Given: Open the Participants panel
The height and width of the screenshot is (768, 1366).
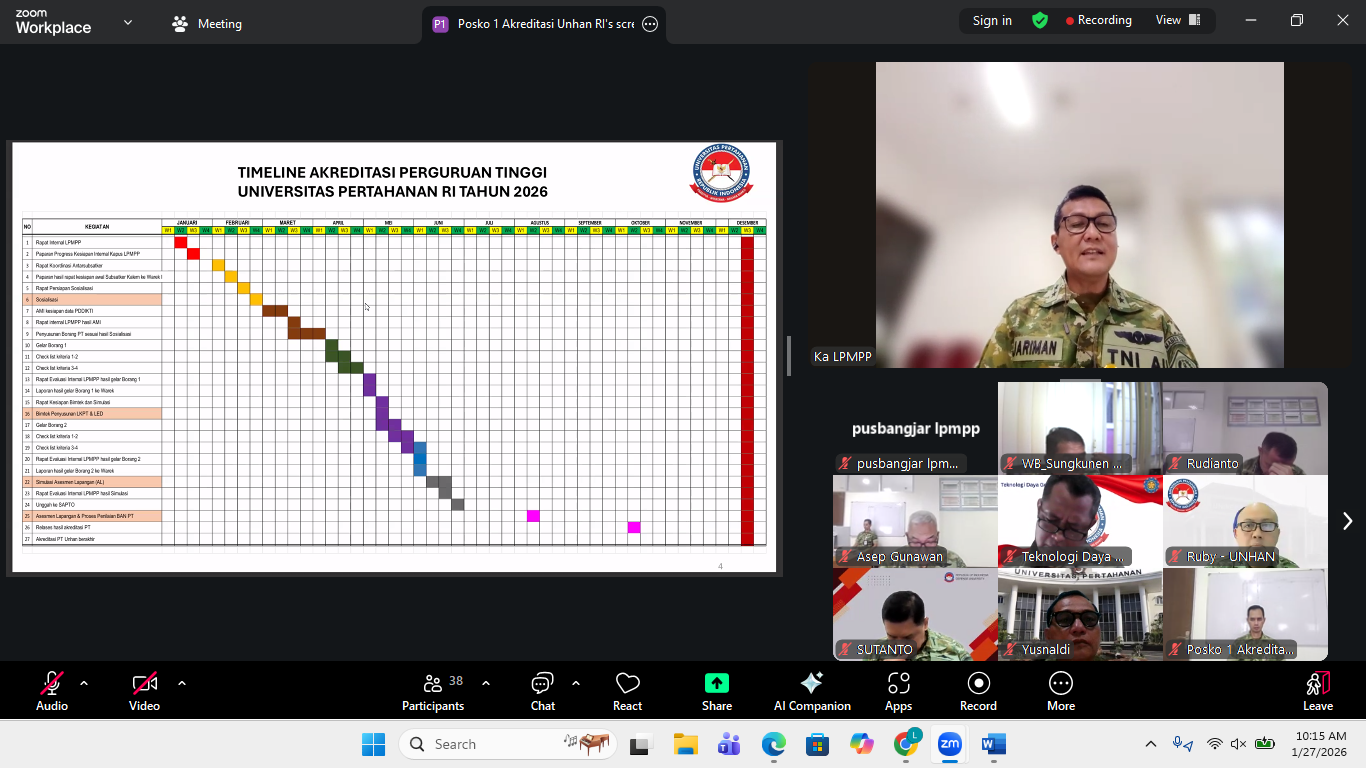Looking at the screenshot, I should point(433,690).
